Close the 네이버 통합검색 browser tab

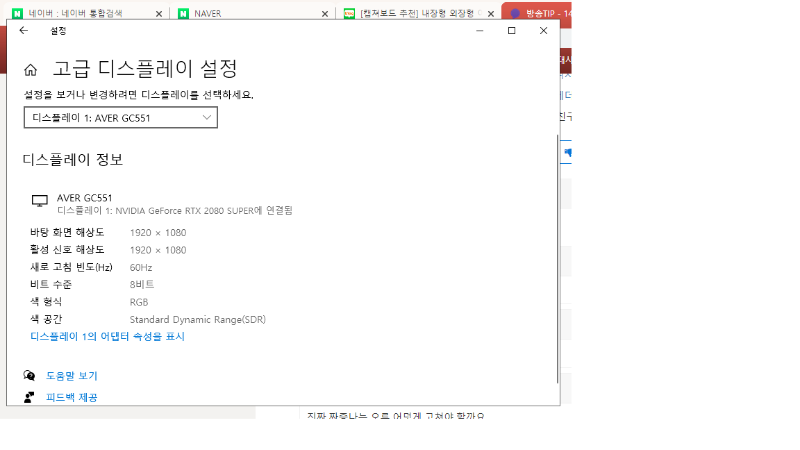159,14
